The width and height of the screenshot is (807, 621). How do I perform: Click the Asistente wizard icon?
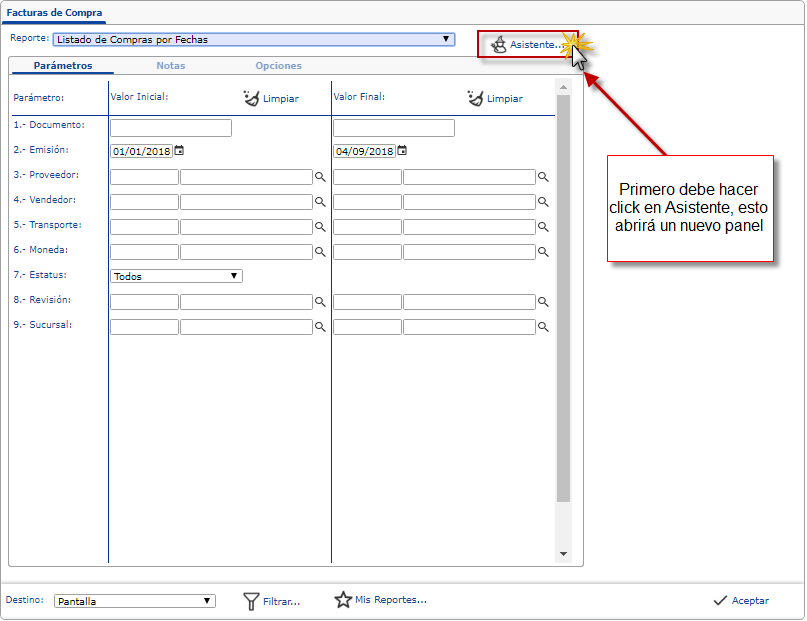(499, 45)
